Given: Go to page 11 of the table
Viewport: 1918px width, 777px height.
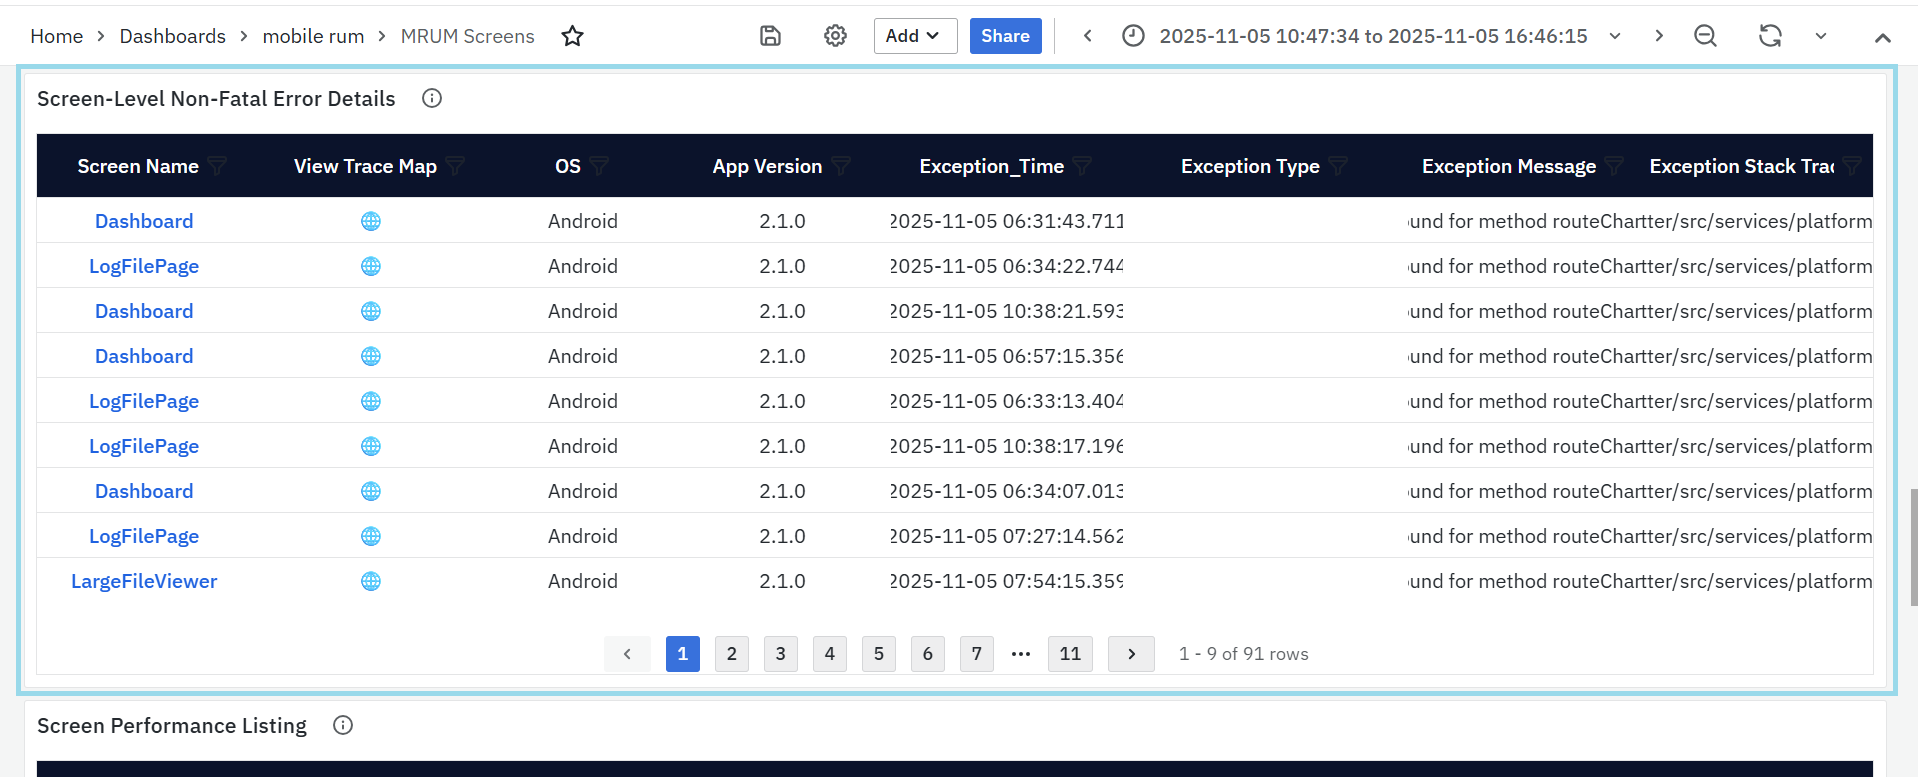Looking at the screenshot, I should click(x=1070, y=654).
